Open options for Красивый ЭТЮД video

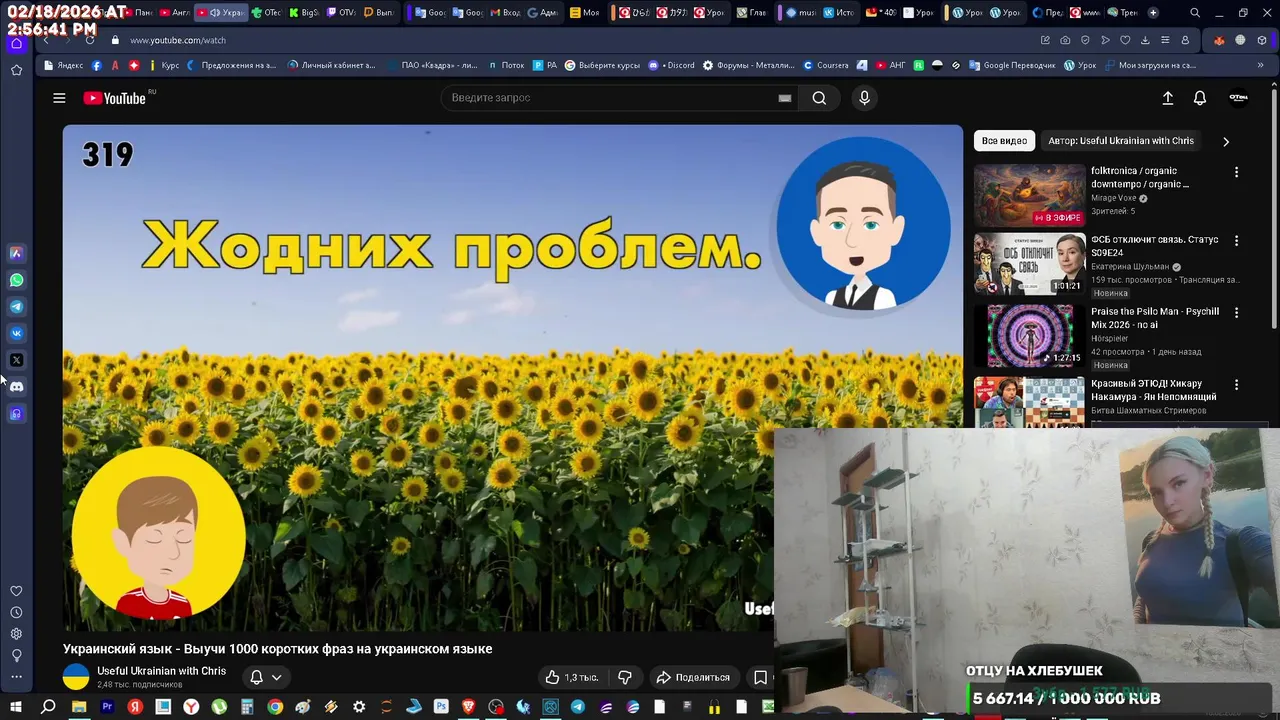[x=1236, y=385]
